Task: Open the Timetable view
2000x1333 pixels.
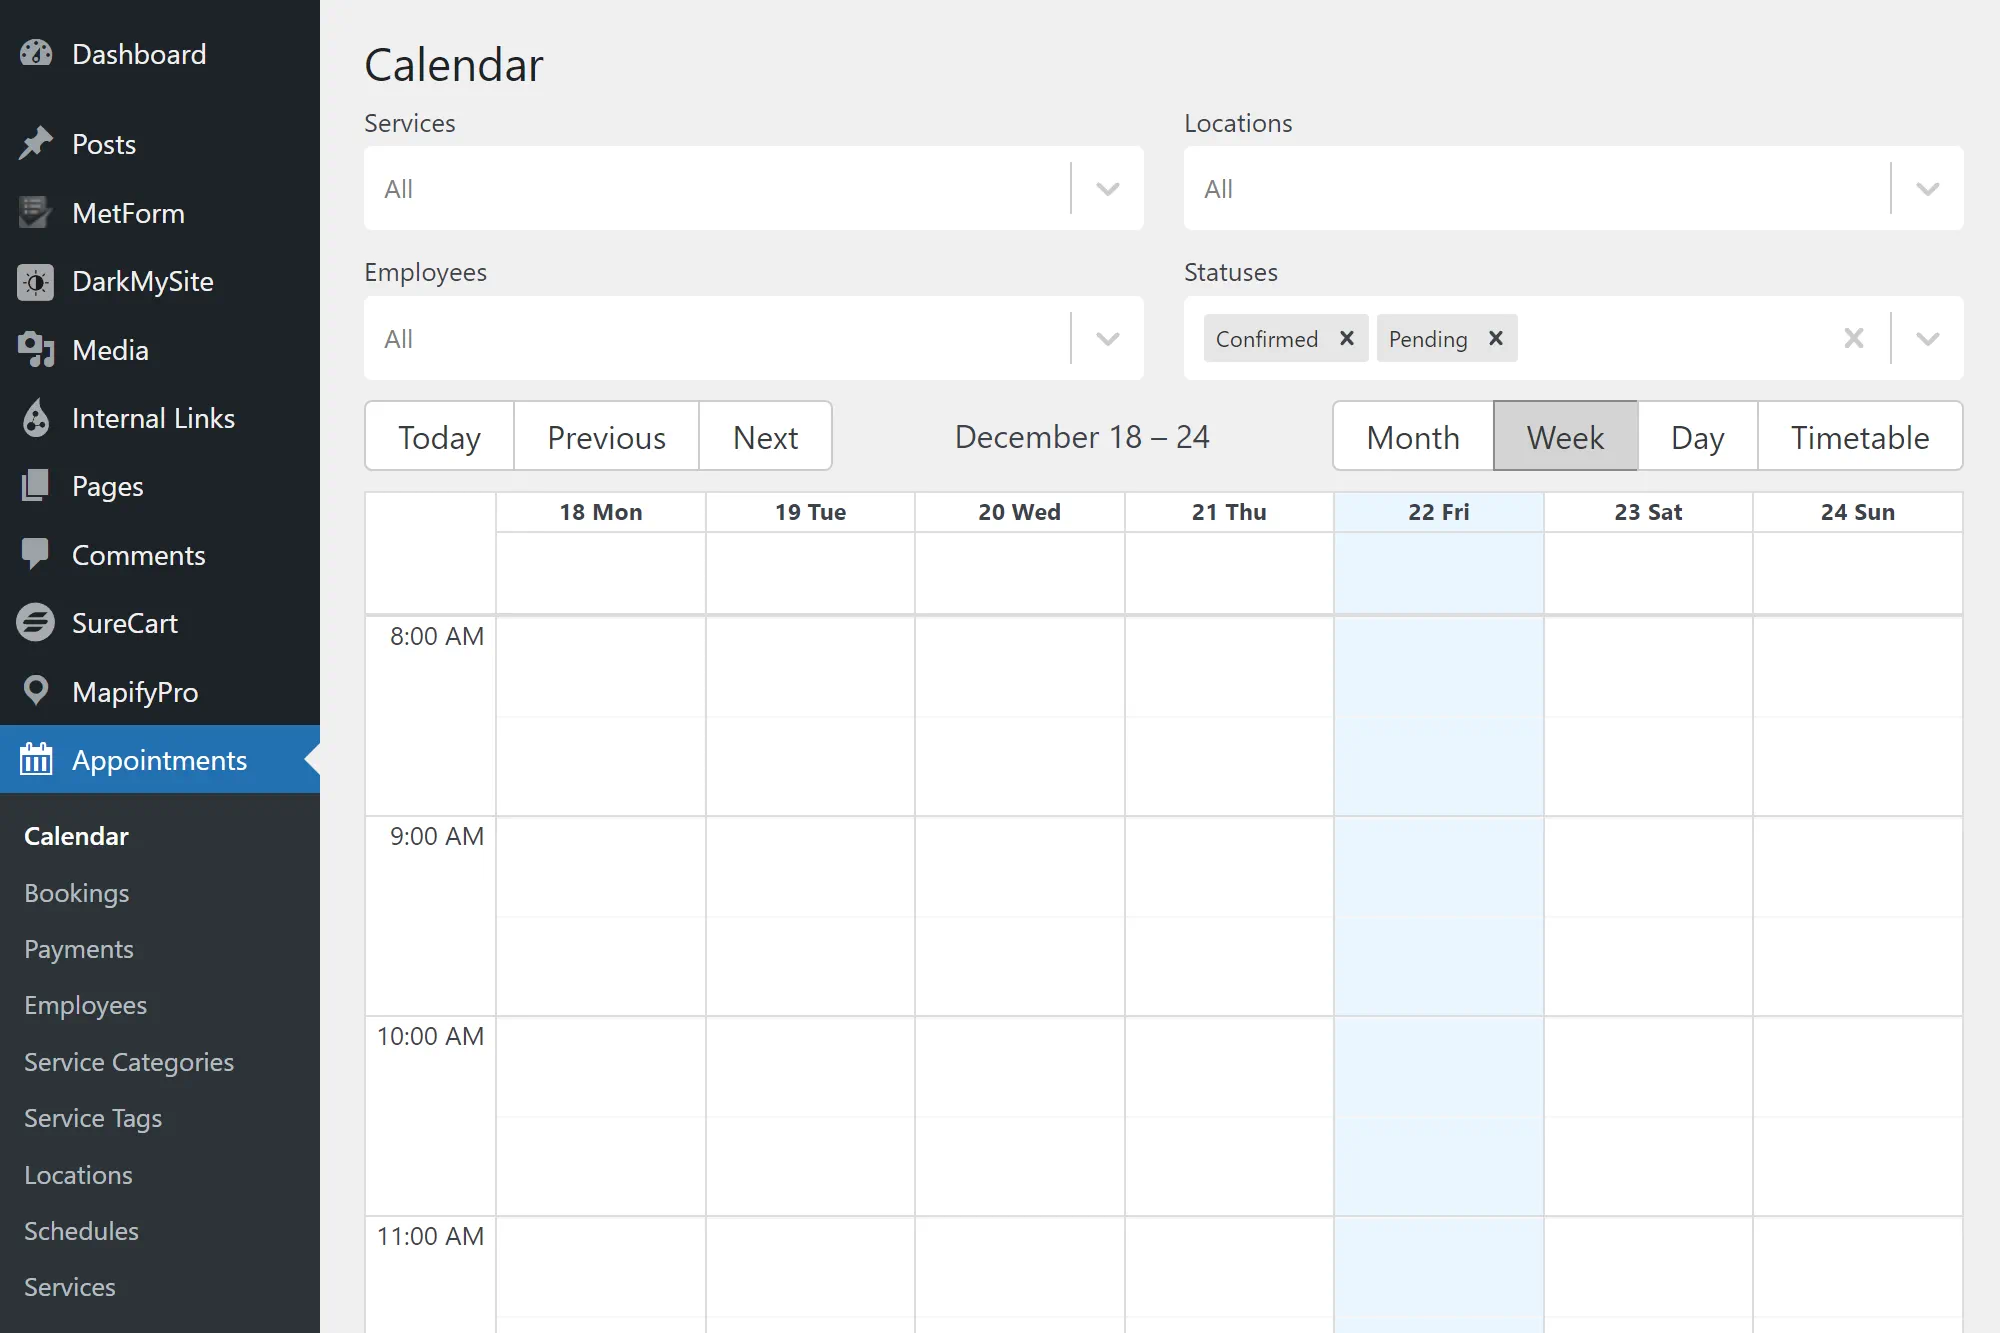Action: (x=1859, y=436)
